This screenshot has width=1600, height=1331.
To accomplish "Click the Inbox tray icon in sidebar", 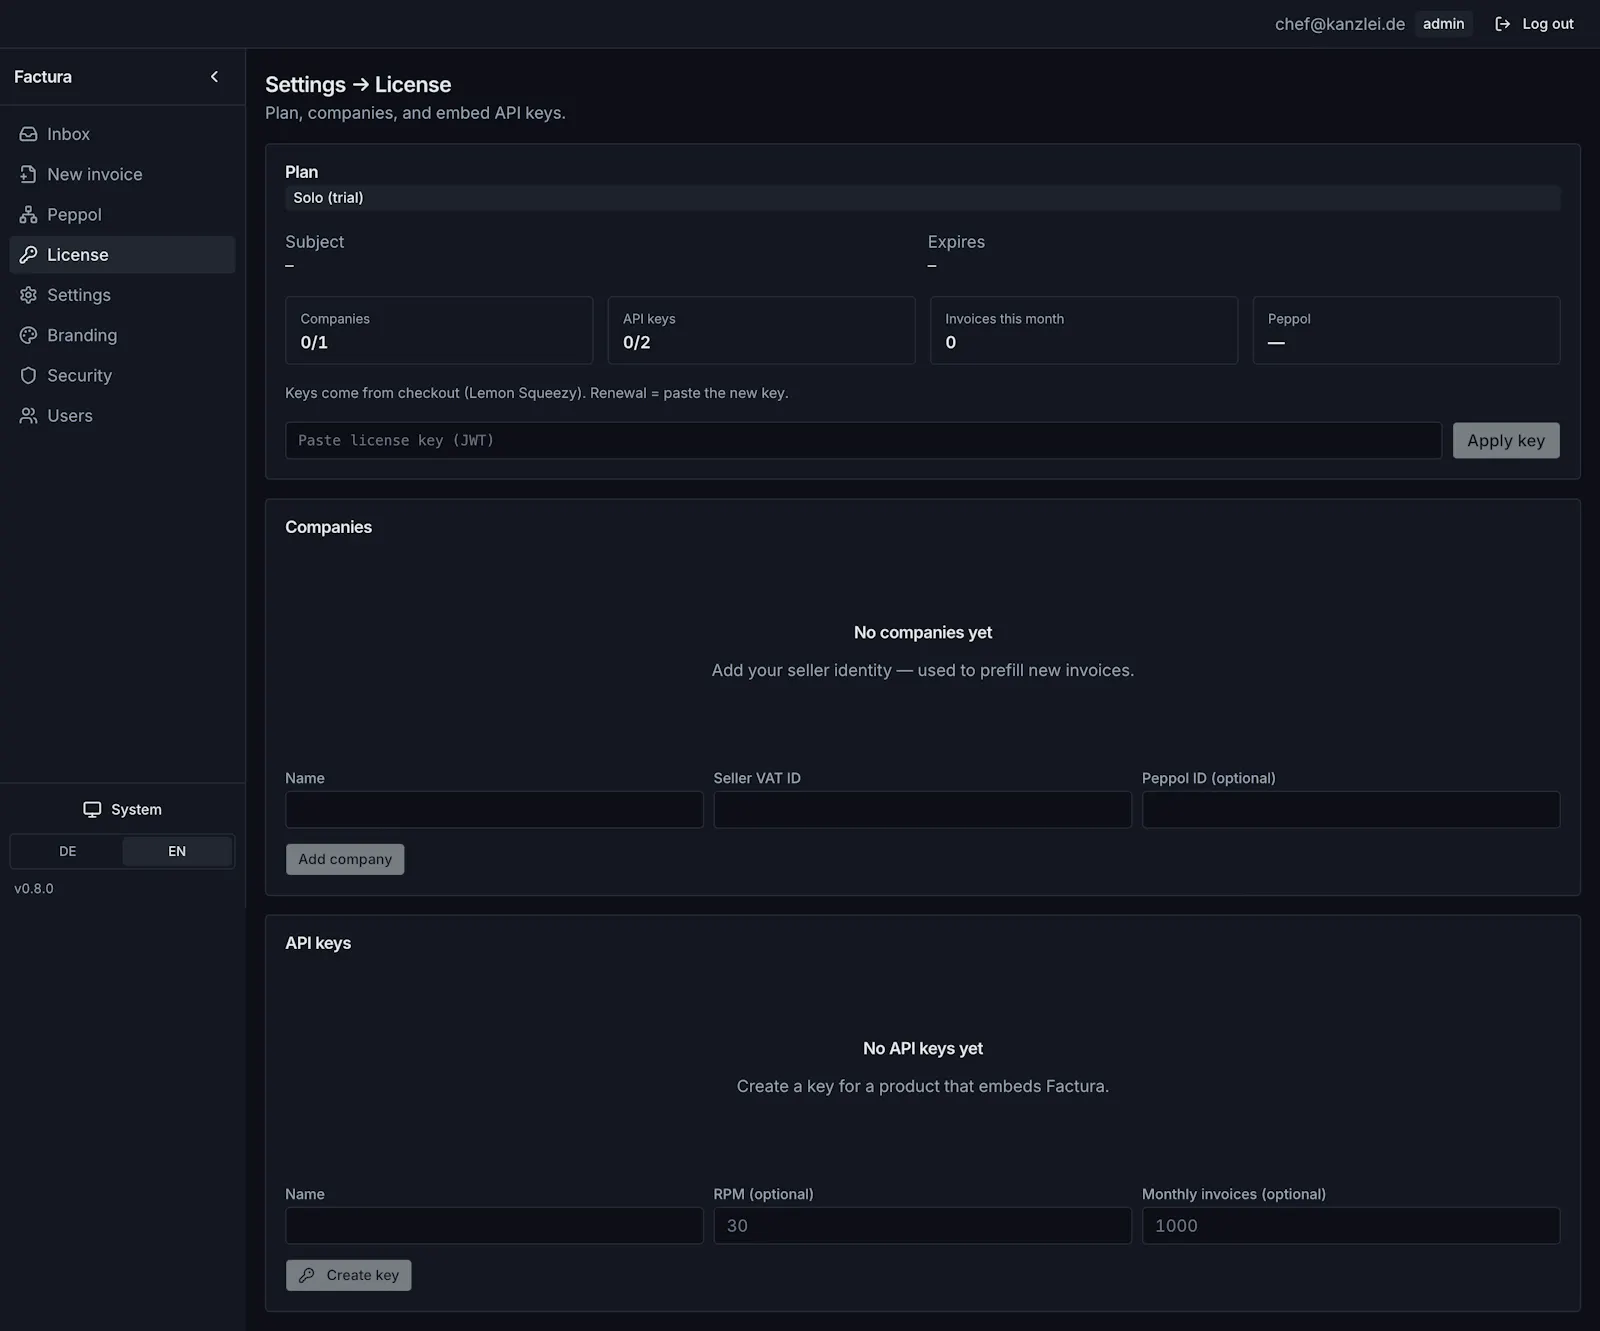I will click(28, 134).
